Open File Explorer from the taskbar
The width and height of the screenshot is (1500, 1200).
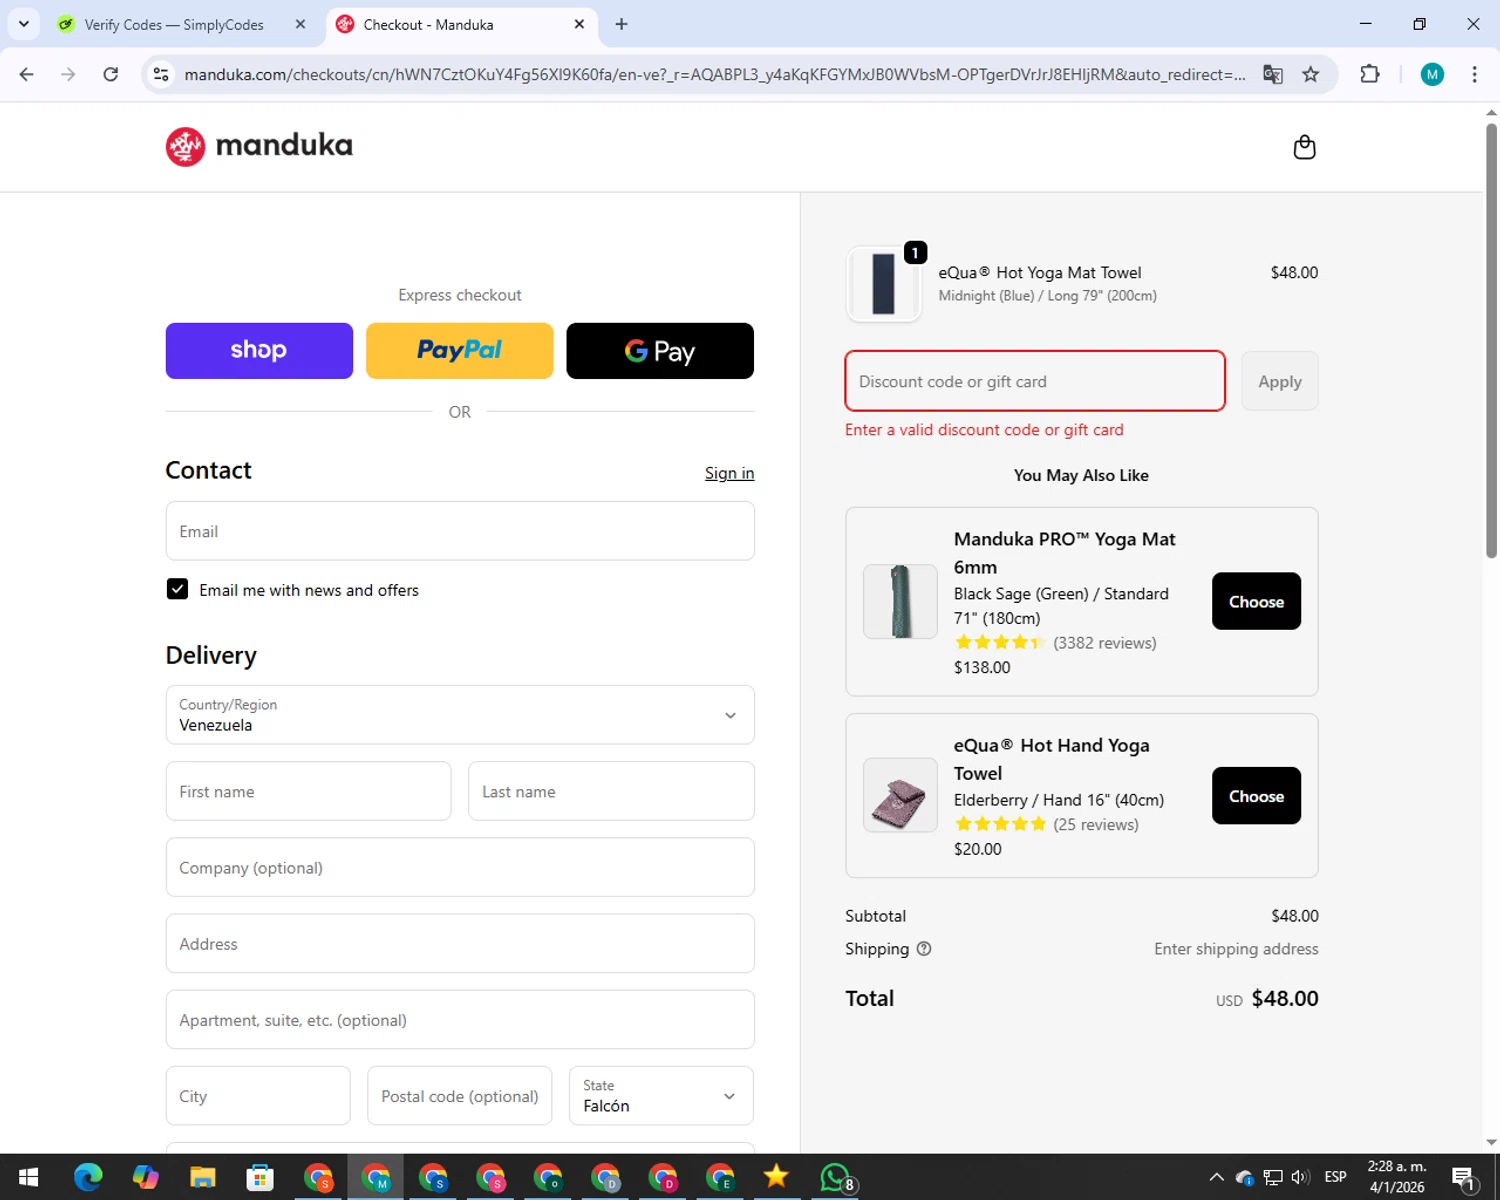point(203,1177)
